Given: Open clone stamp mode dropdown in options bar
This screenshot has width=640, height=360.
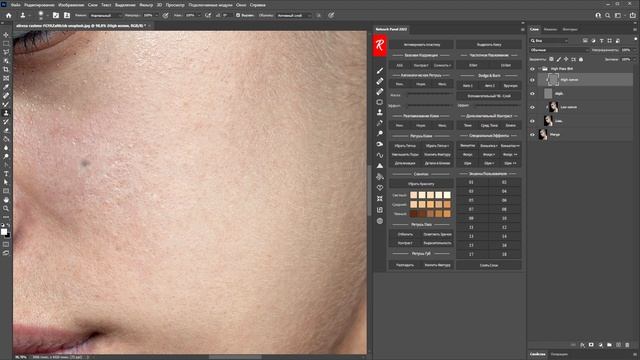Looking at the screenshot, I should (106, 16).
